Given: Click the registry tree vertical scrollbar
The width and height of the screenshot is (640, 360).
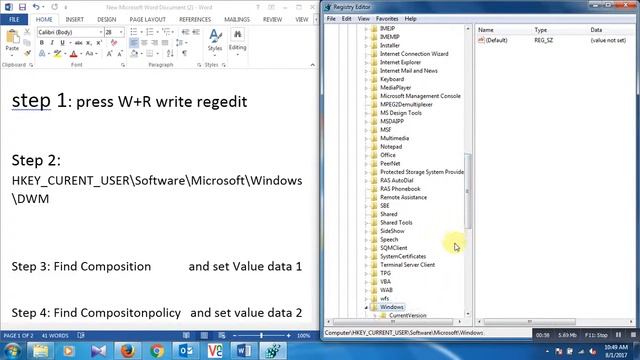Looking at the screenshot, I should click(x=468, y=191).
